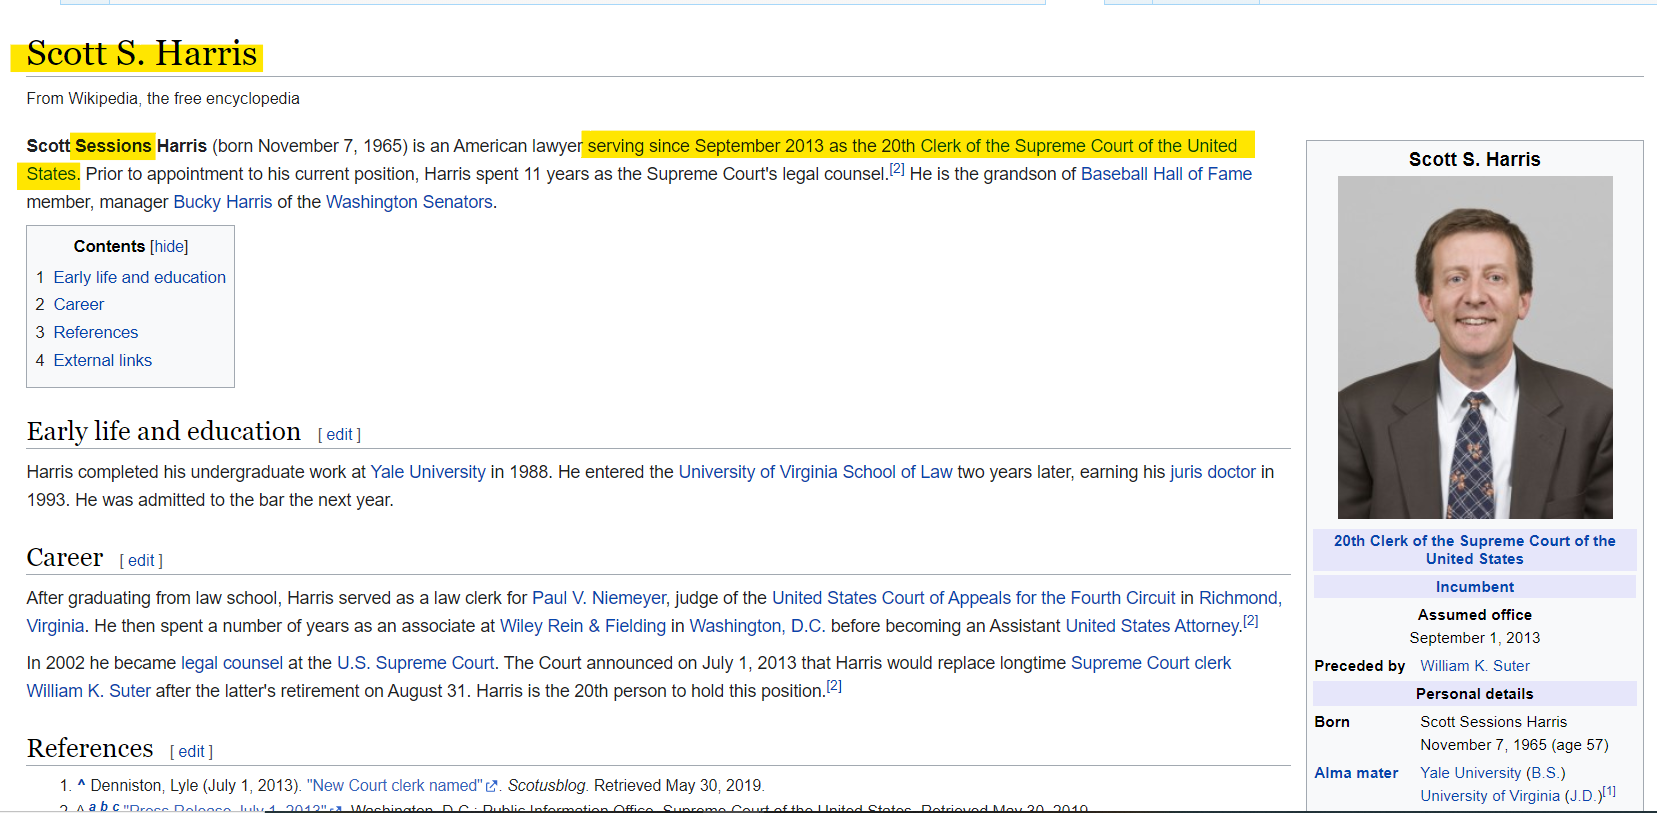Image resolution: width=1657 pixels, height=813 pixels.
Task: Open U.S. Supreme Court link
Action: pyautogui.click(x=415, y=663)
